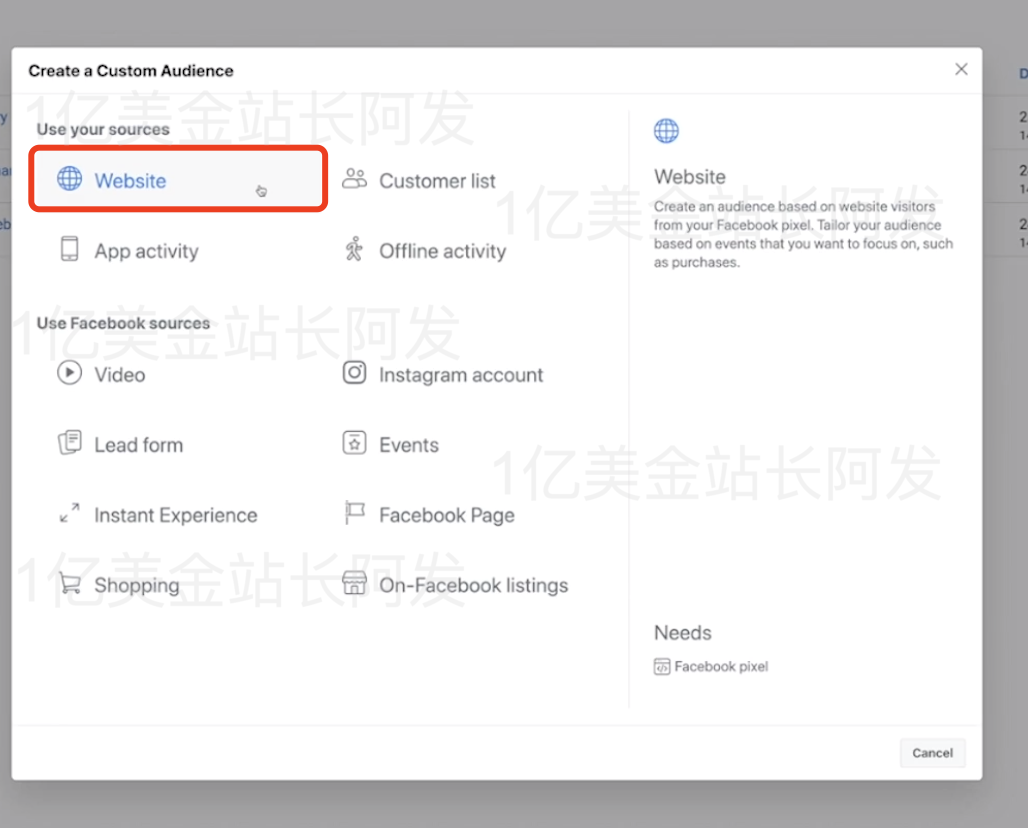
Task: Select the Shopping cart icon
Action: click(69, 585)
